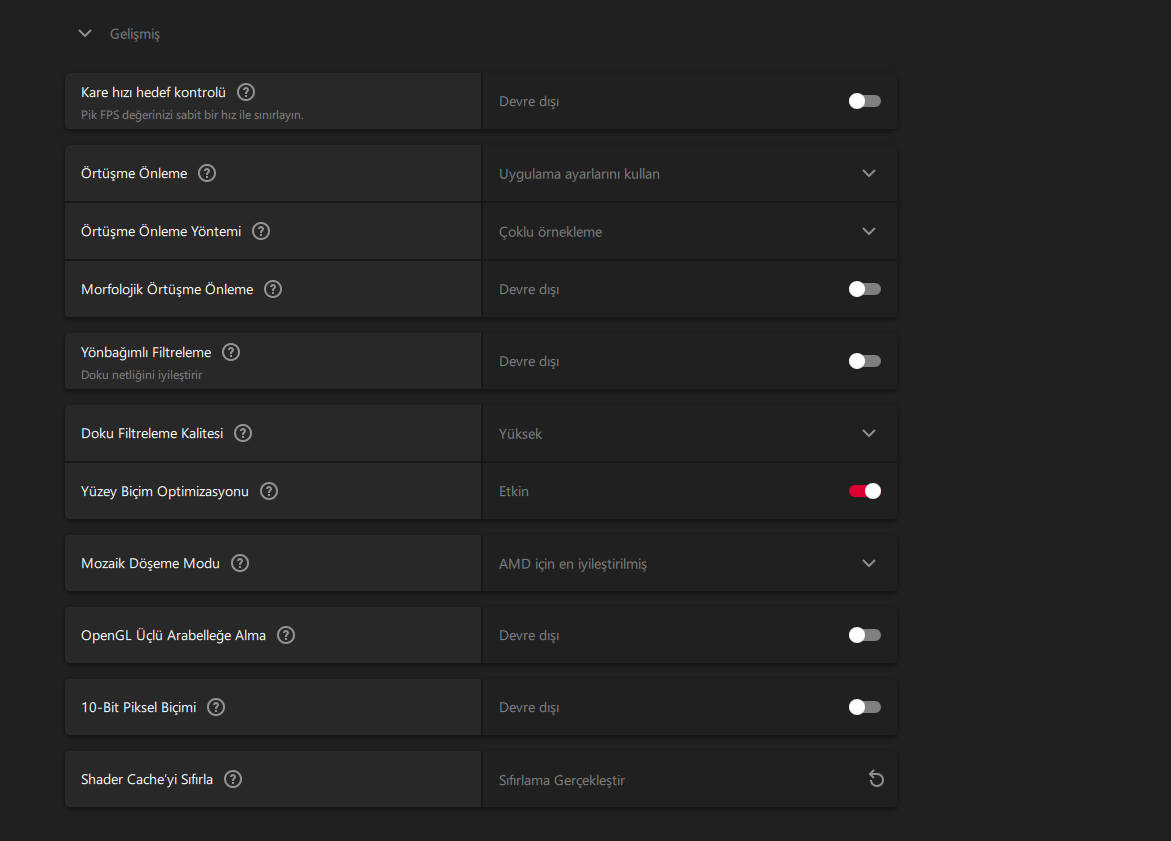Turn on Morfolojik Örtüşme Önleme switch
Screen dimensions: 1171x841
click(864, 289)
